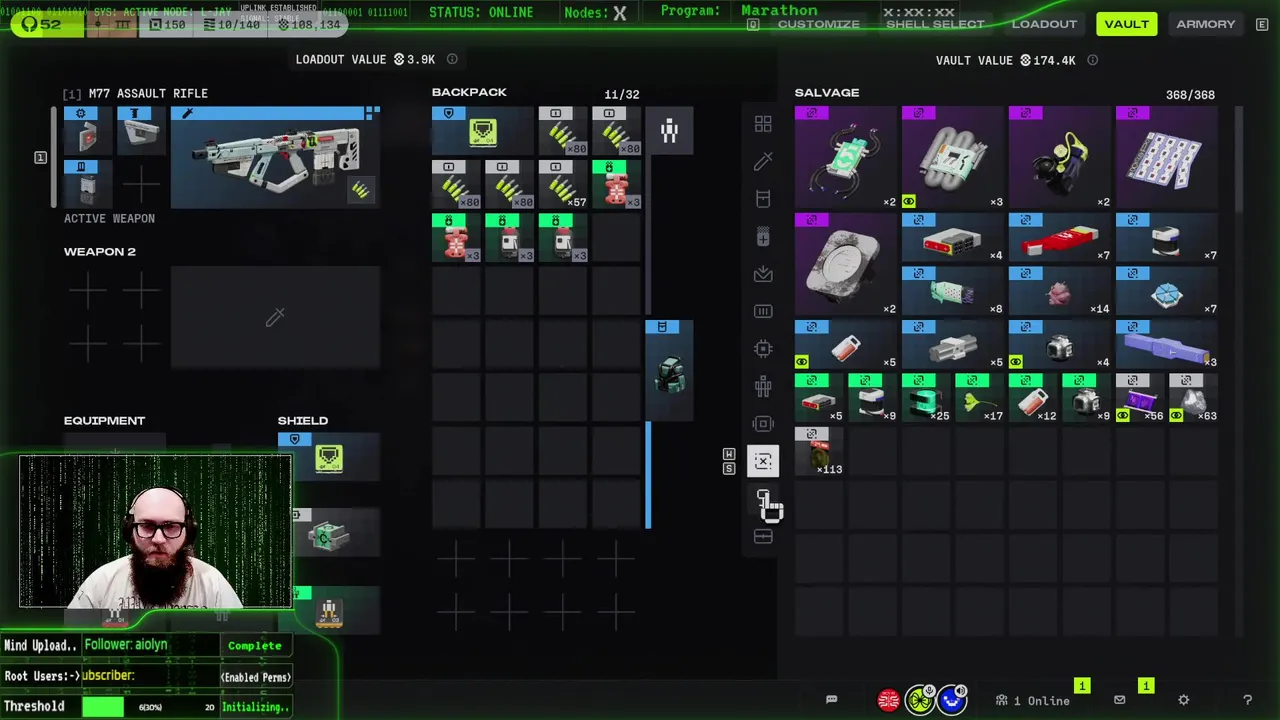Click the bottom-most filter icon under salvage
1280x720 pixels.
[763, 537]
